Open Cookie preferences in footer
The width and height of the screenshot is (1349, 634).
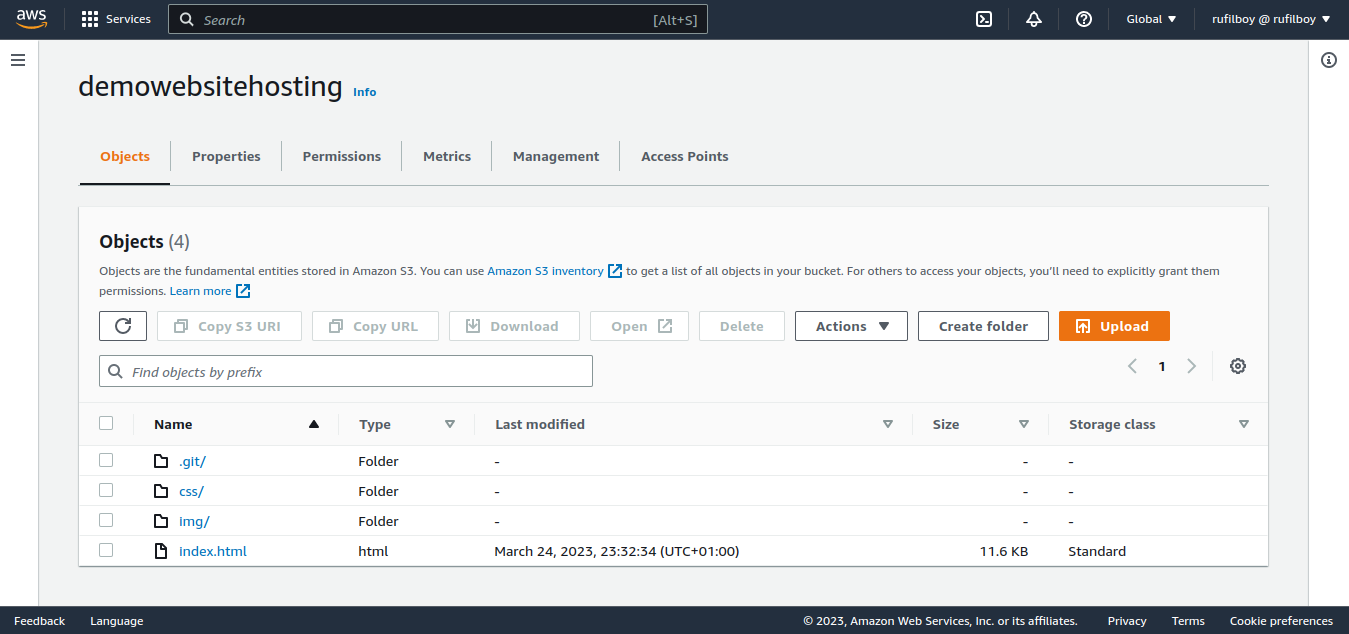click(x=1281, y=621)
